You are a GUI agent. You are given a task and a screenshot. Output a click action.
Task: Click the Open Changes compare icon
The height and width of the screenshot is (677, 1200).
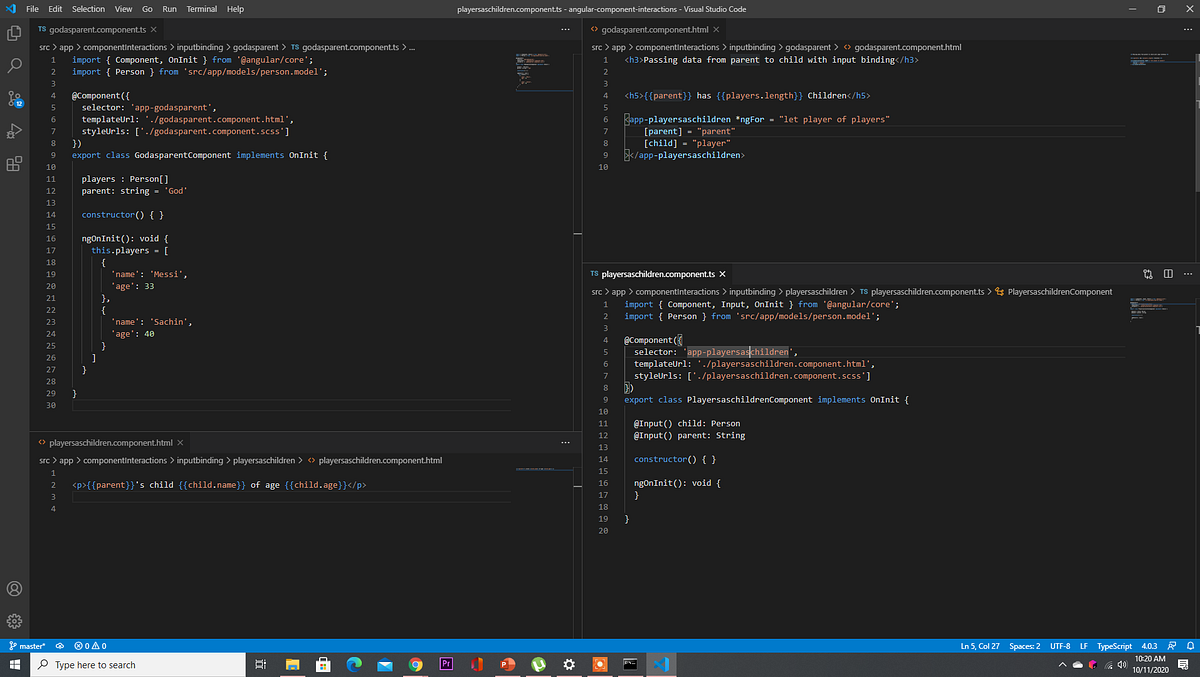[x=1147, y=273]
